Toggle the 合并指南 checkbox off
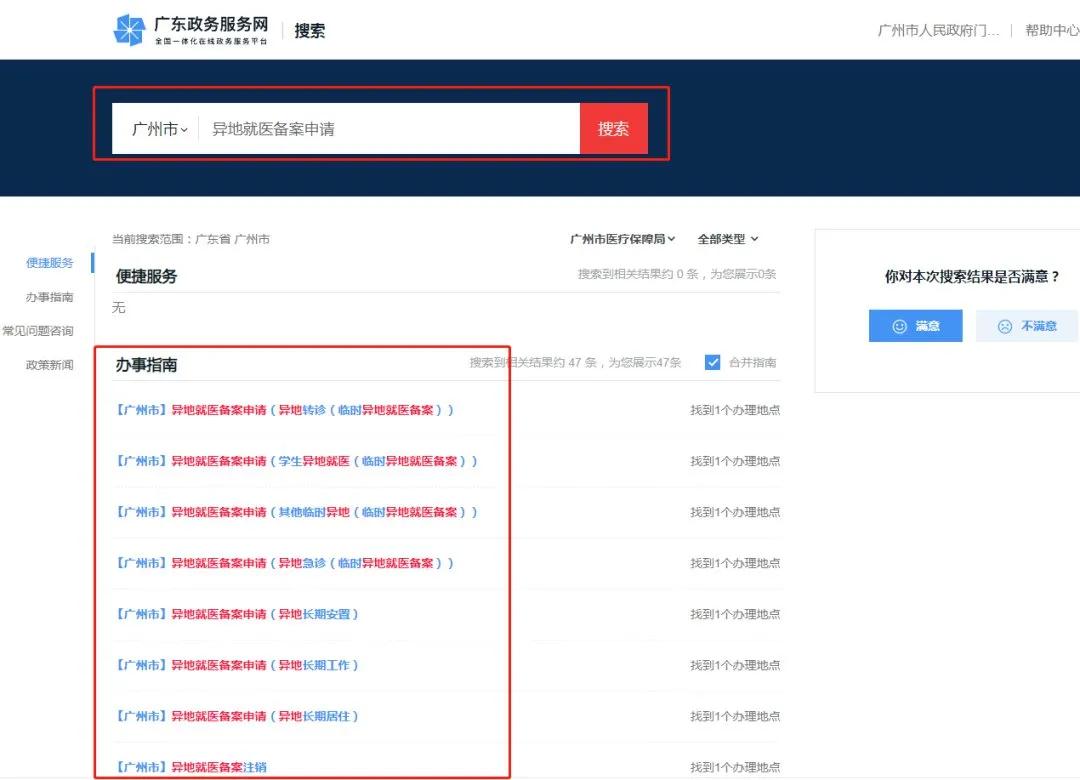Viewport: 1080px width, 780px height. pos(713,362)
